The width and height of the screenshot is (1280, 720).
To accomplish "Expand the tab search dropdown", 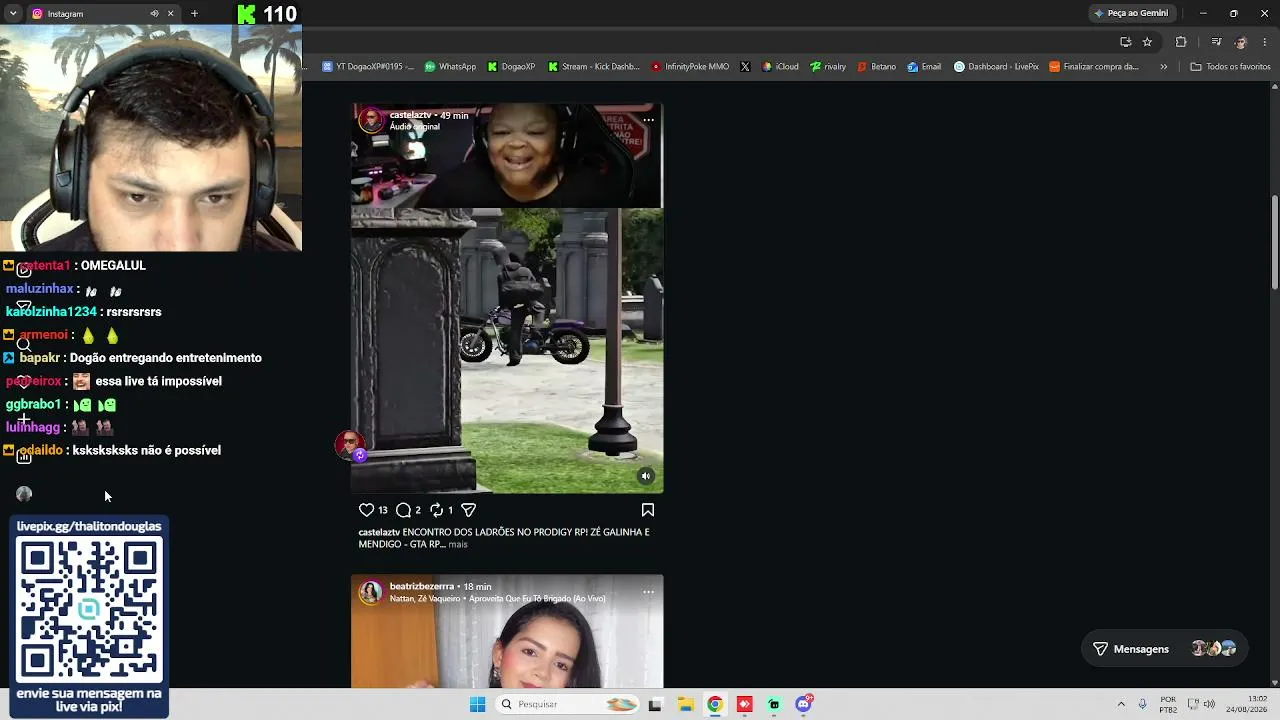I will [13, 14].
